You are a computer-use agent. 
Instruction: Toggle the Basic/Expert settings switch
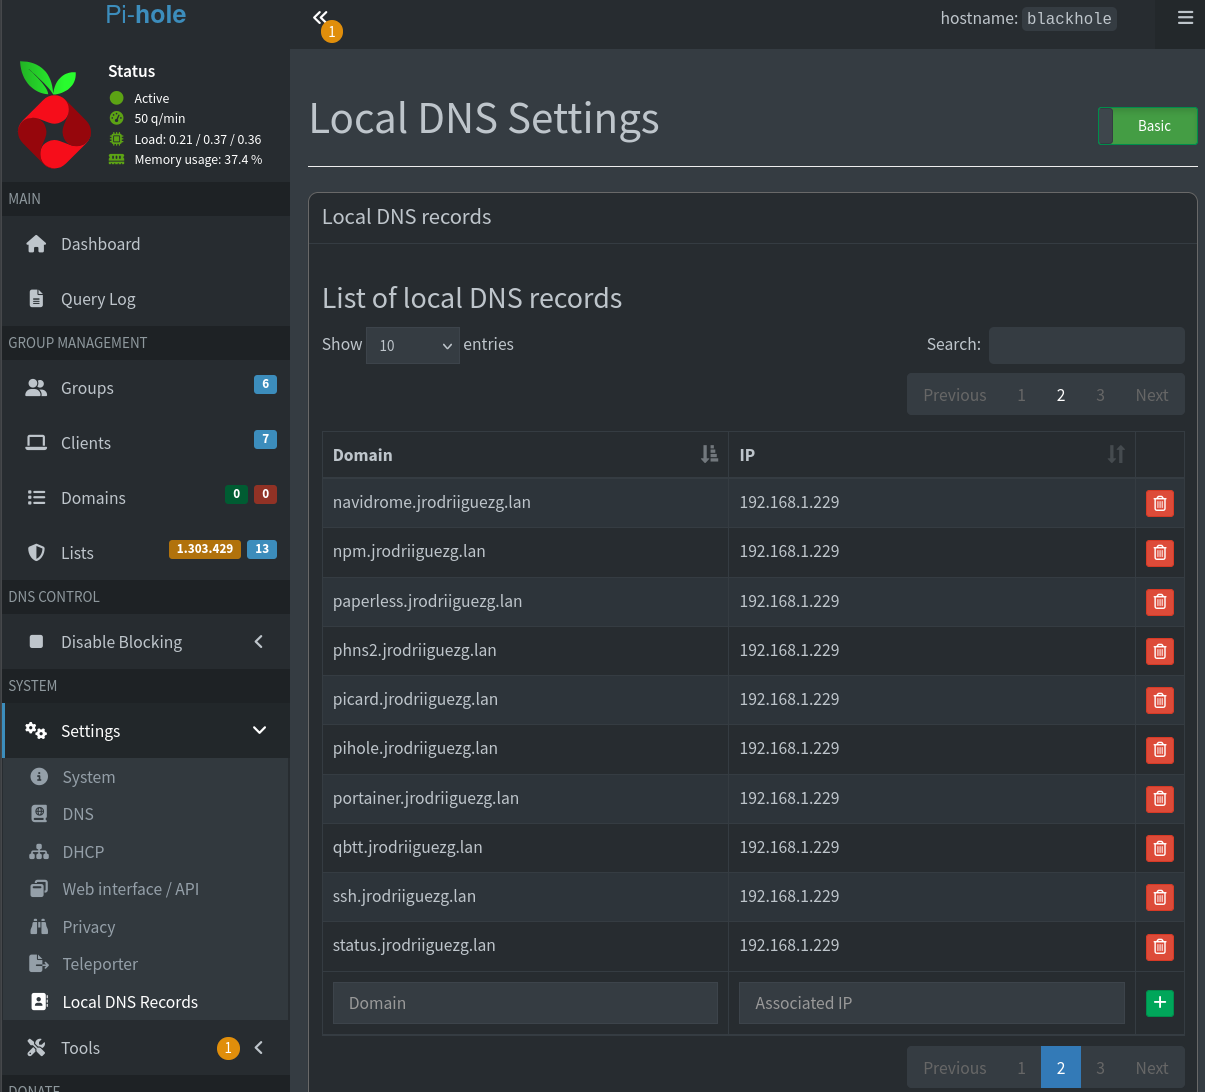coord(1147,126)
